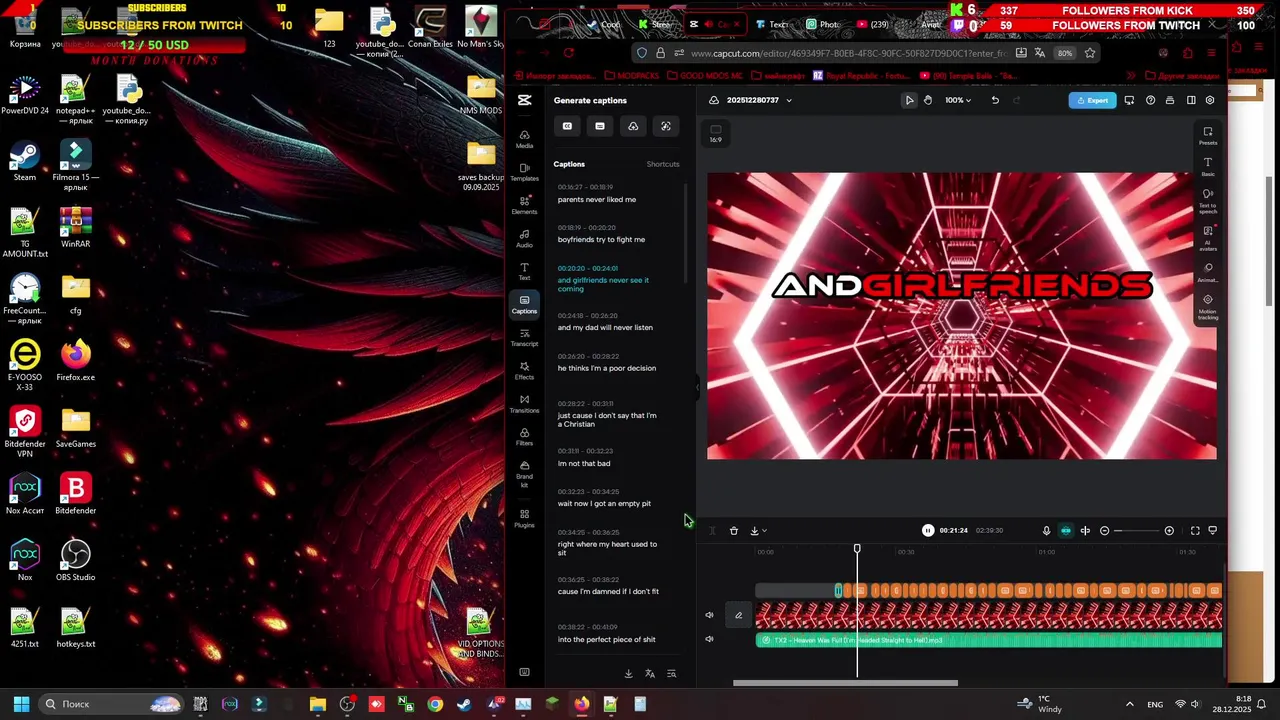
Task: Mute the video track
Action: (710, 615)
